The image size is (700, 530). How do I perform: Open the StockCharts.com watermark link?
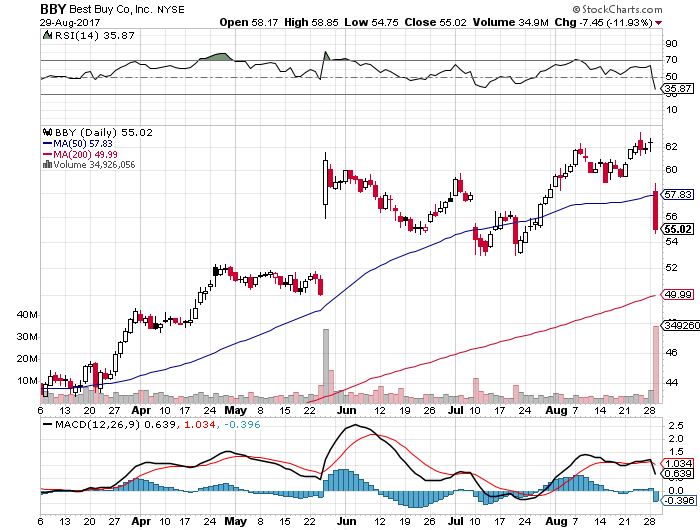[x=638, y=9]
